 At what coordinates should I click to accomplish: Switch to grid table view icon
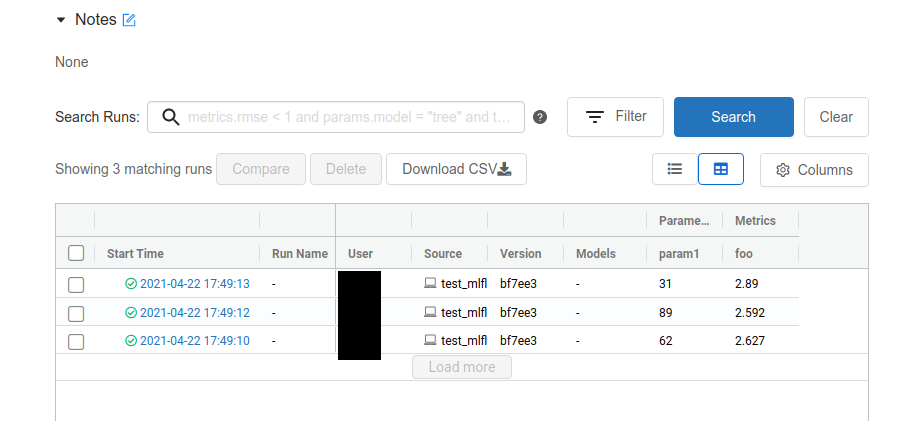[x=721, y=169]
